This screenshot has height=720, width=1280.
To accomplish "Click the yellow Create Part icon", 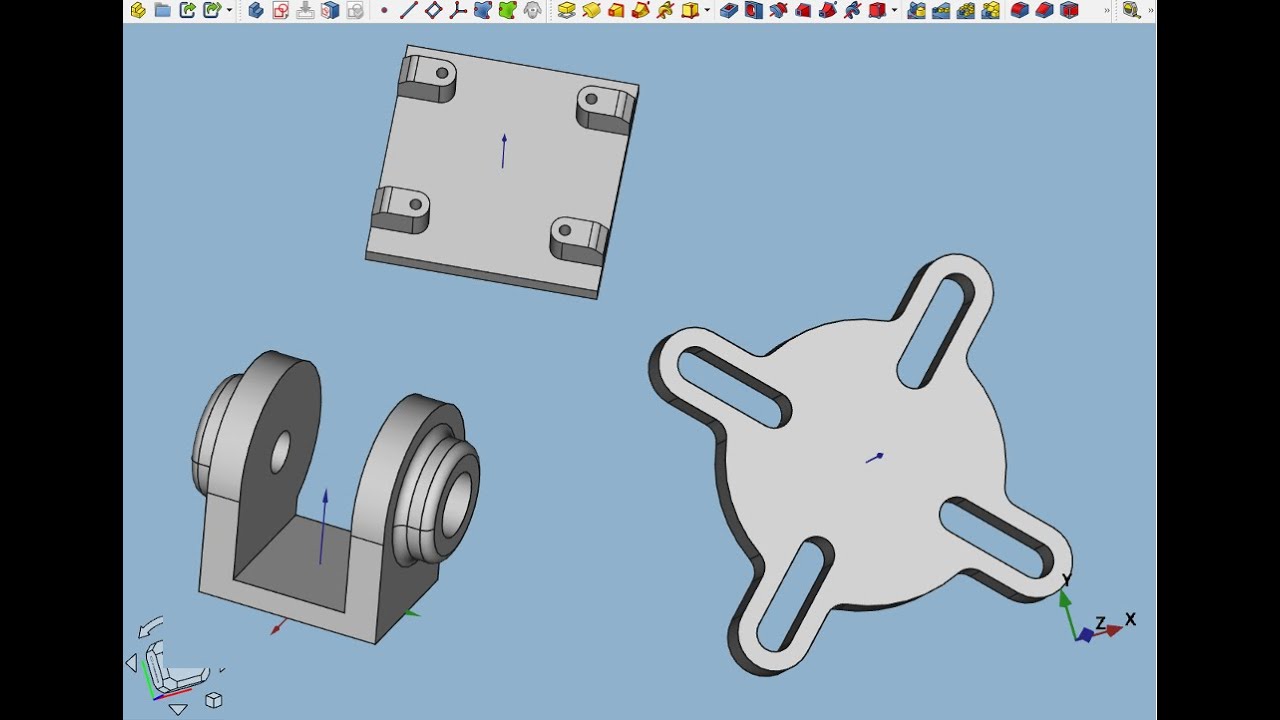I will [138, 10].
